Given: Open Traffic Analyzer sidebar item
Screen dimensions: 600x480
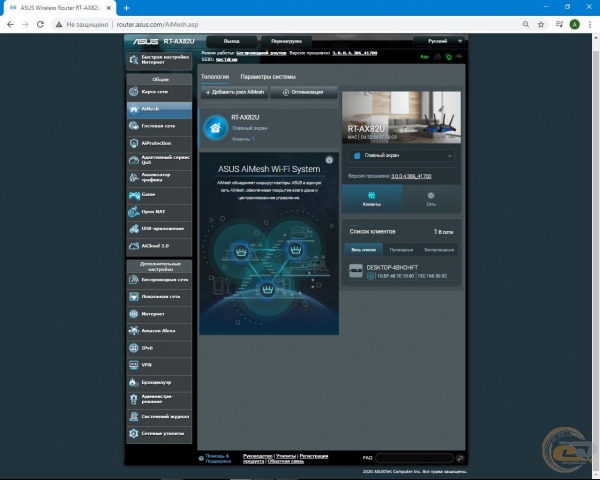Looking at the screenshot, I should pos(159,177).
